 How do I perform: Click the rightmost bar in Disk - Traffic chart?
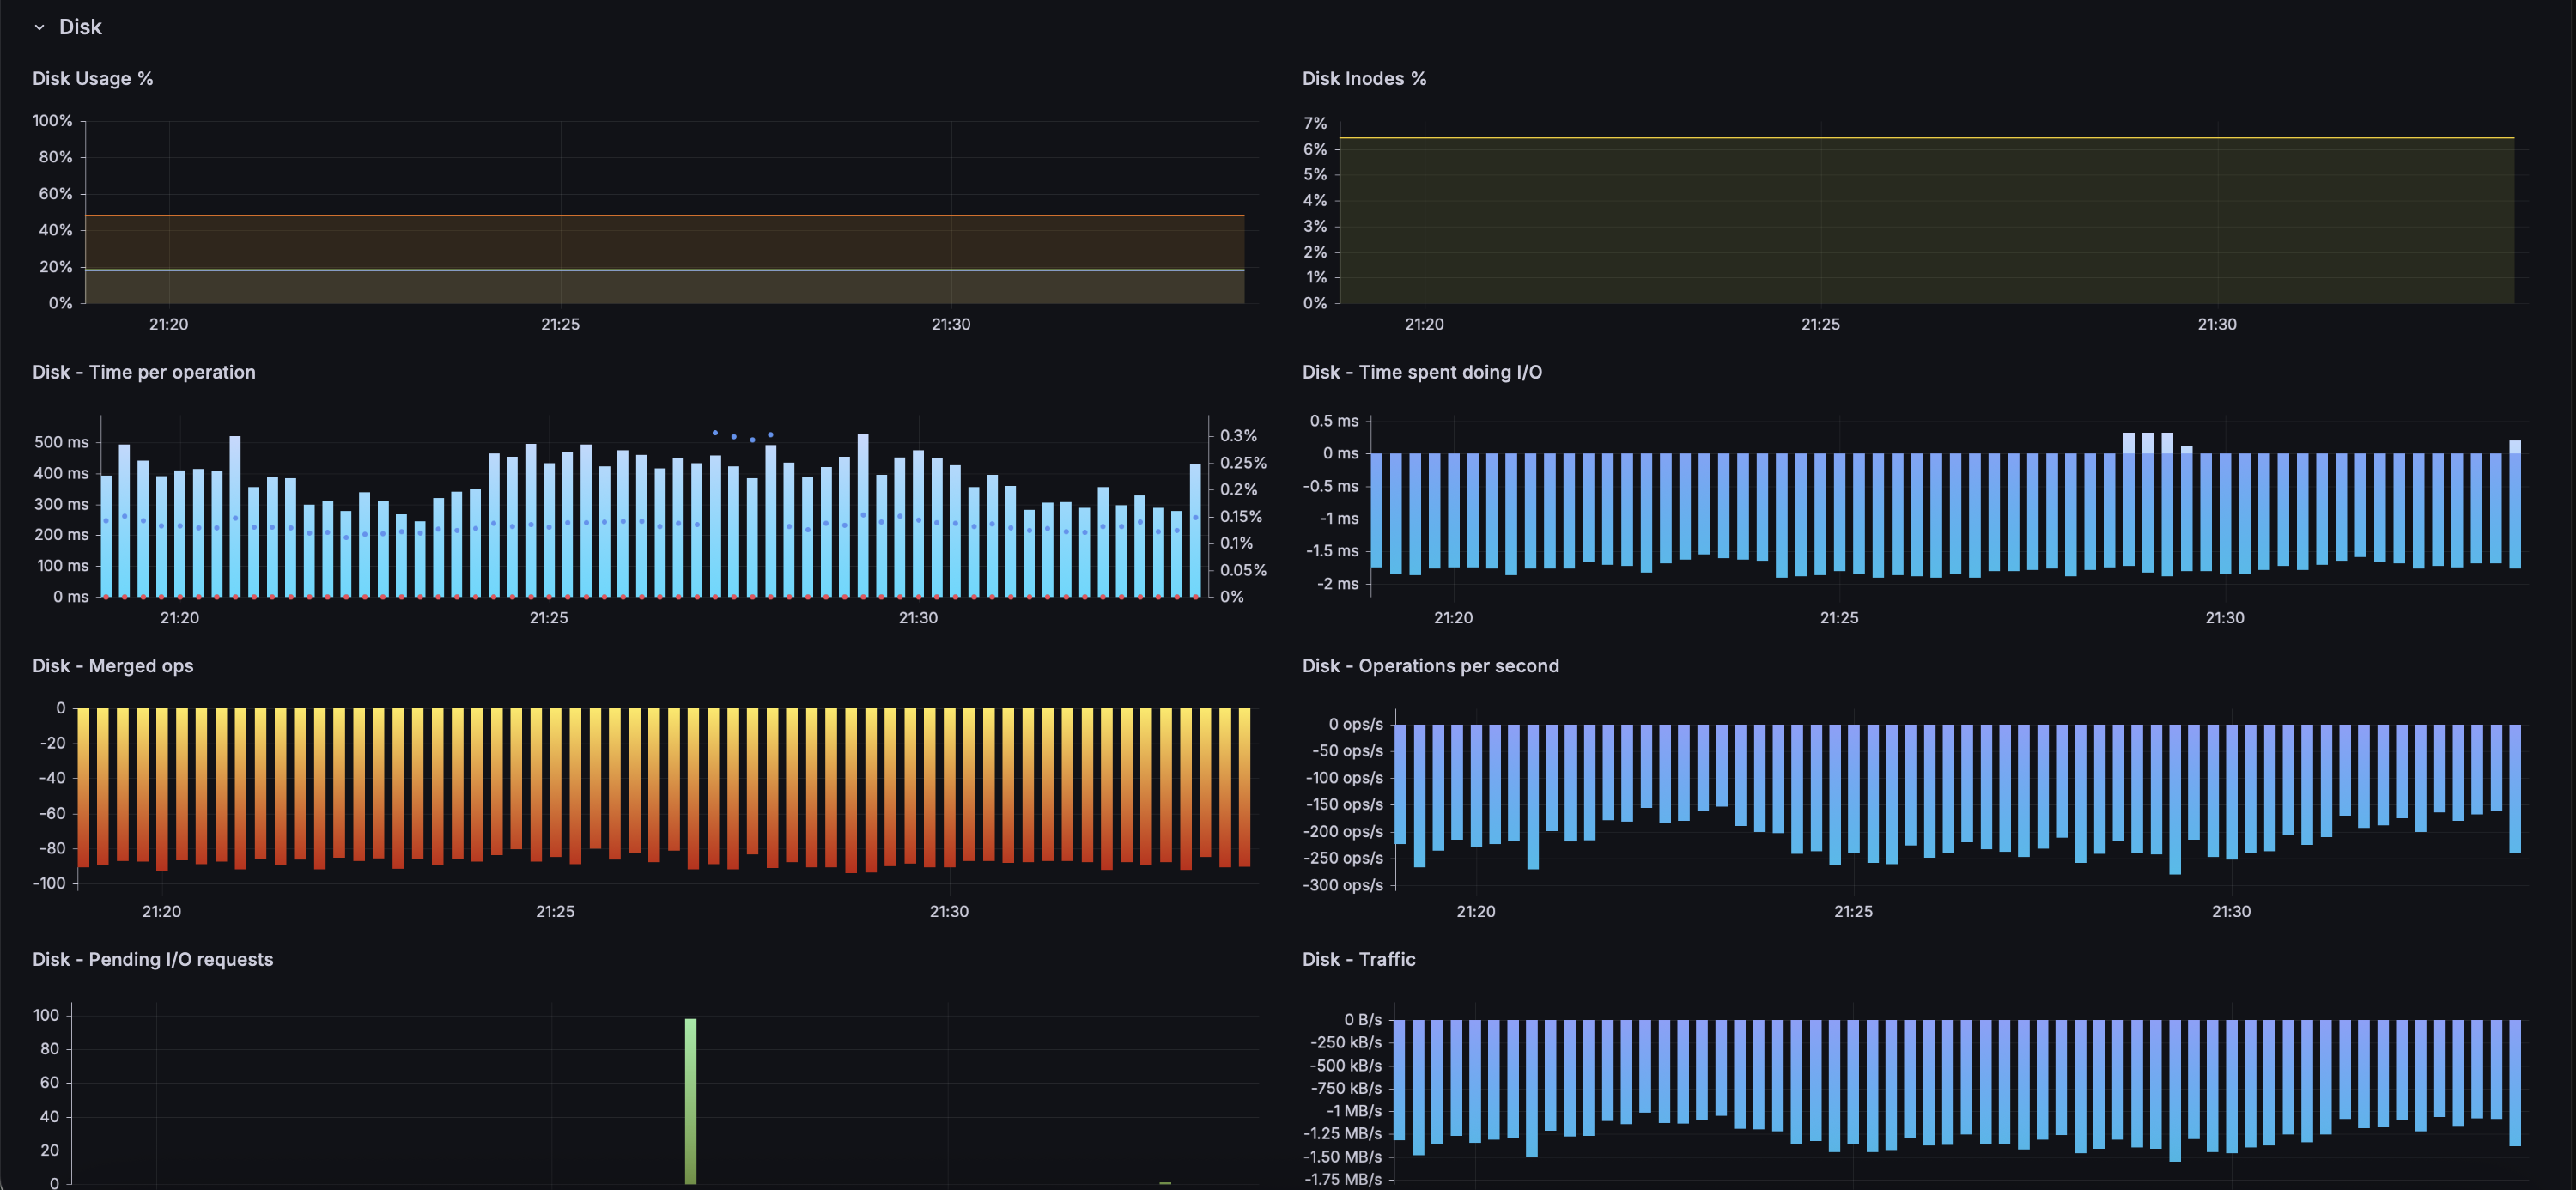coord(2514,1082)
